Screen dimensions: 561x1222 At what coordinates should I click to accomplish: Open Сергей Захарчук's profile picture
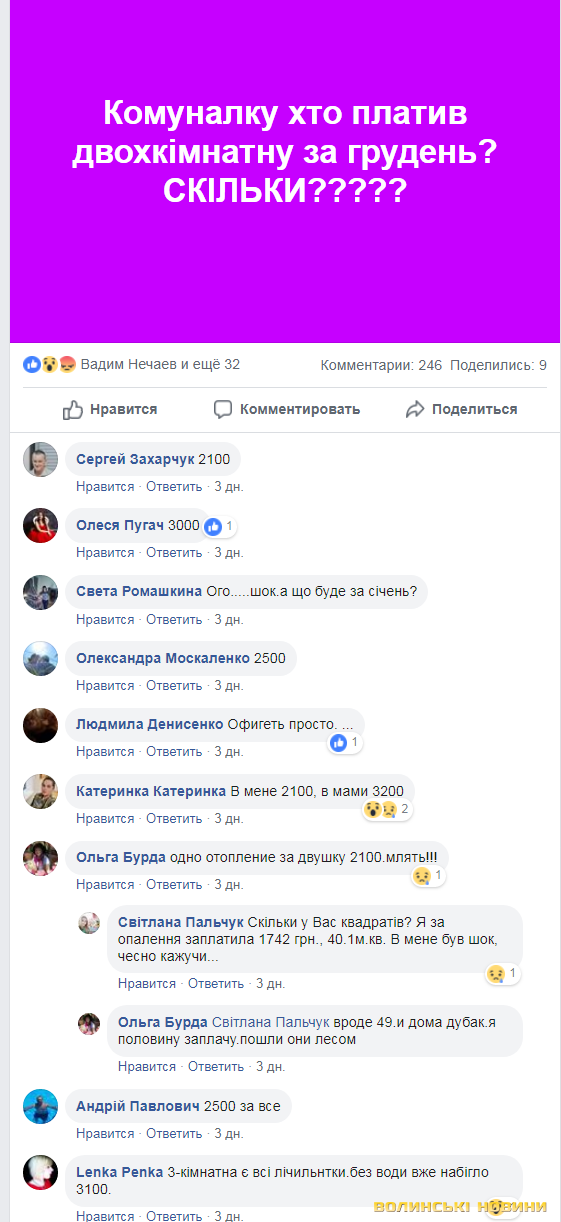coord(41,459)
